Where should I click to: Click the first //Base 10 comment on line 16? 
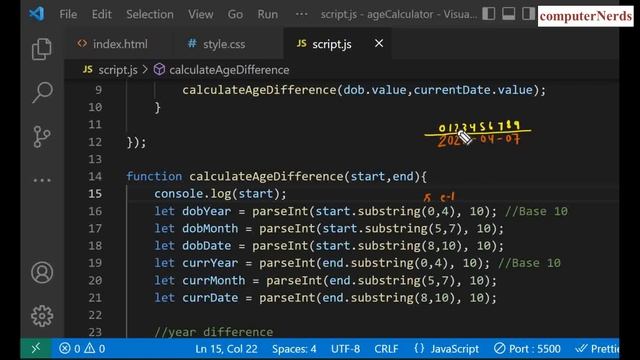[536, 211]
